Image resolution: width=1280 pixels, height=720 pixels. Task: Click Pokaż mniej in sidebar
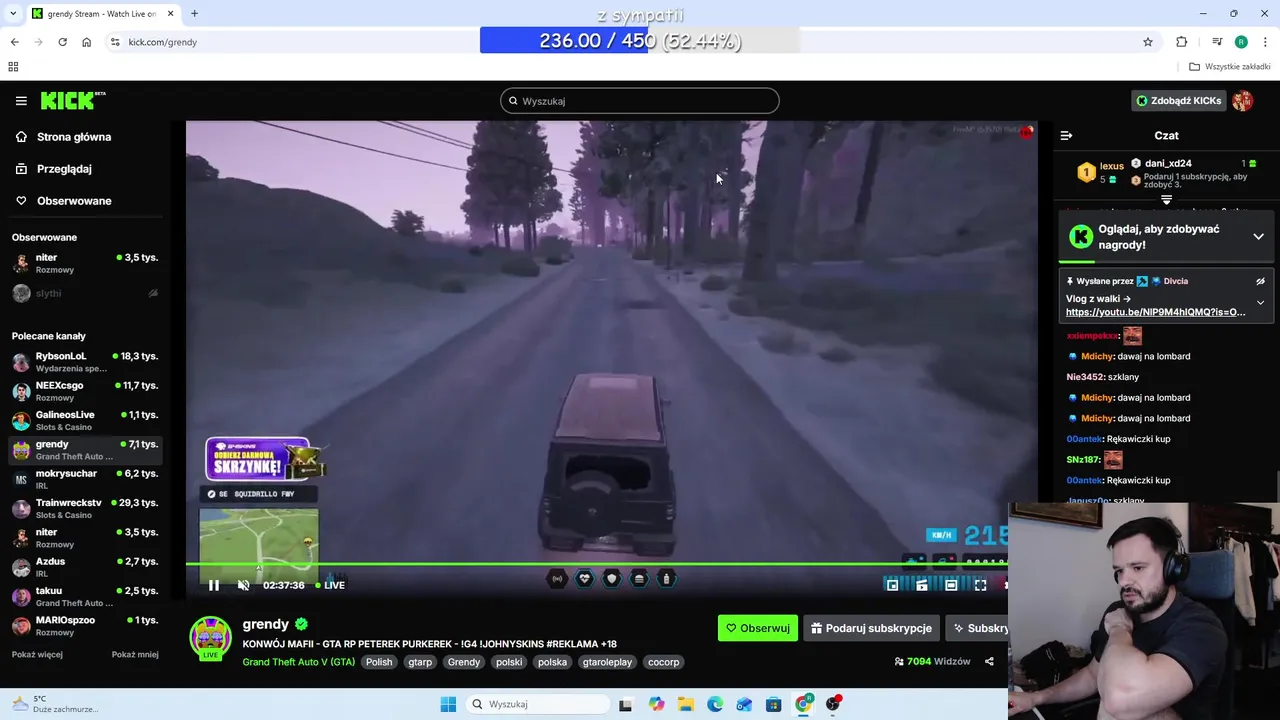click(x=135, y=655)
